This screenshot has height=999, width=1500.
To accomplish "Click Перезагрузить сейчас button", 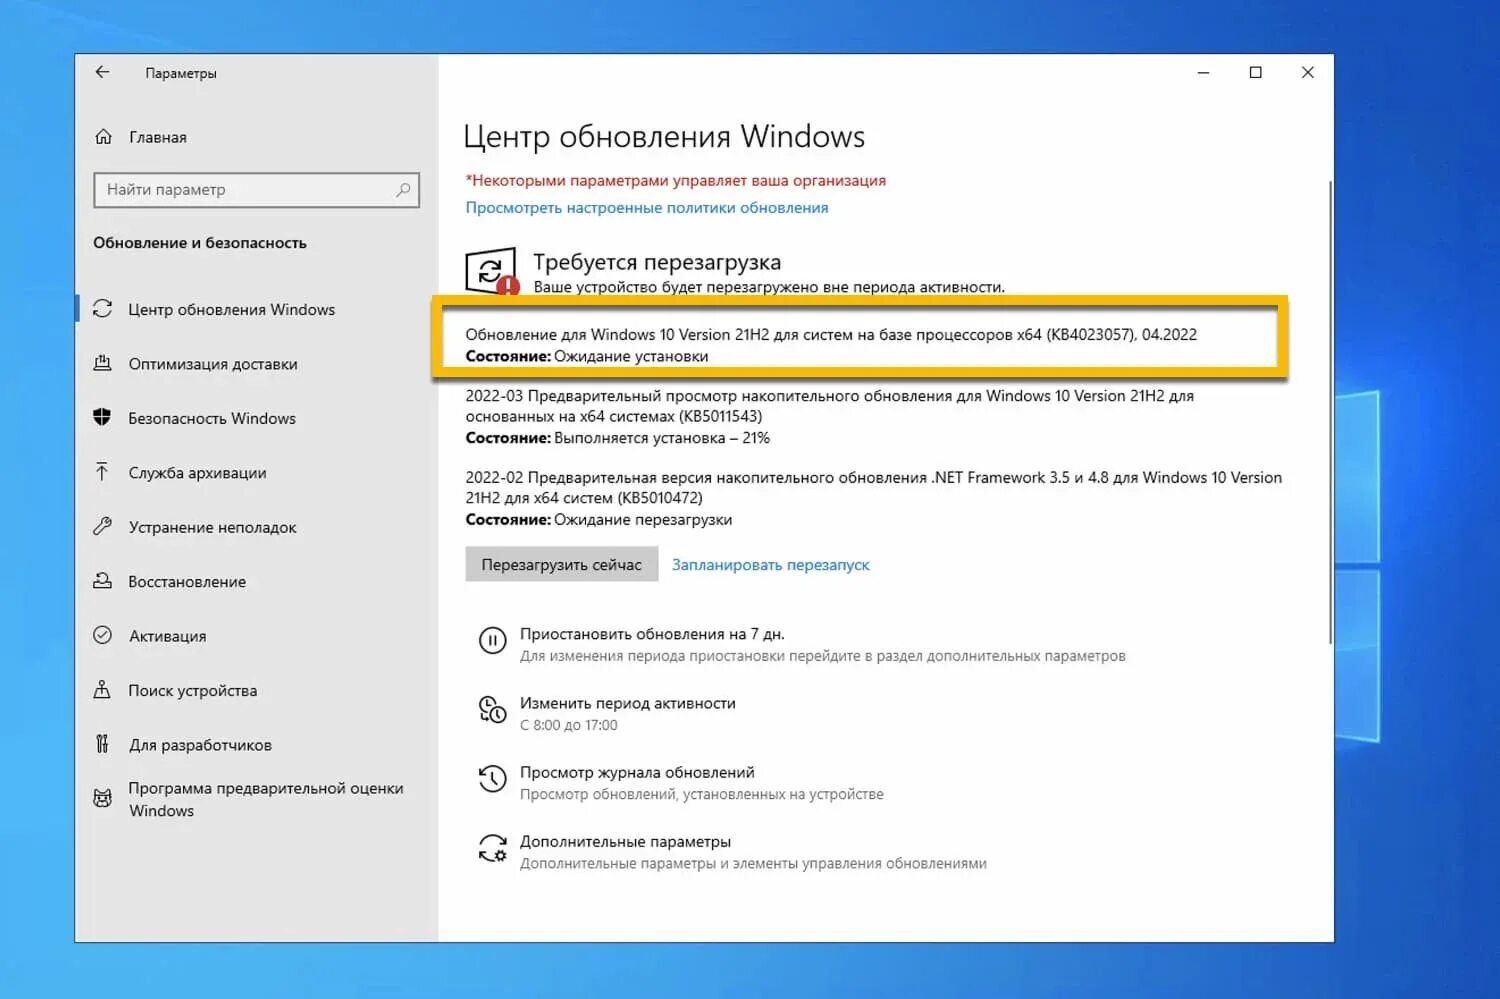I will click(x=560, y=564).
